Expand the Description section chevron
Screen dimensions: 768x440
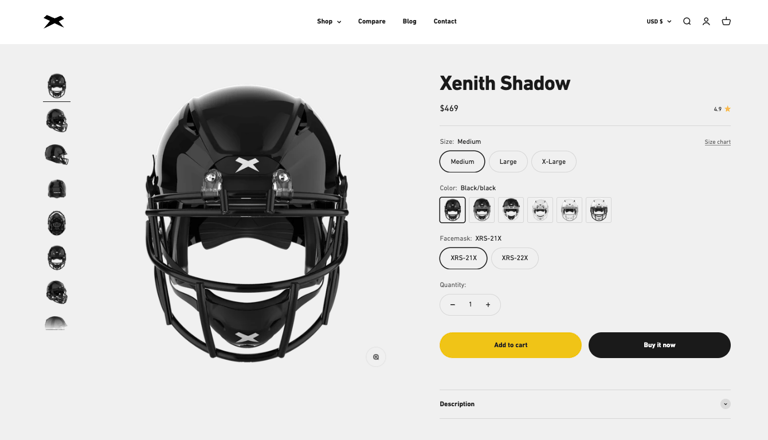(725, 404)
